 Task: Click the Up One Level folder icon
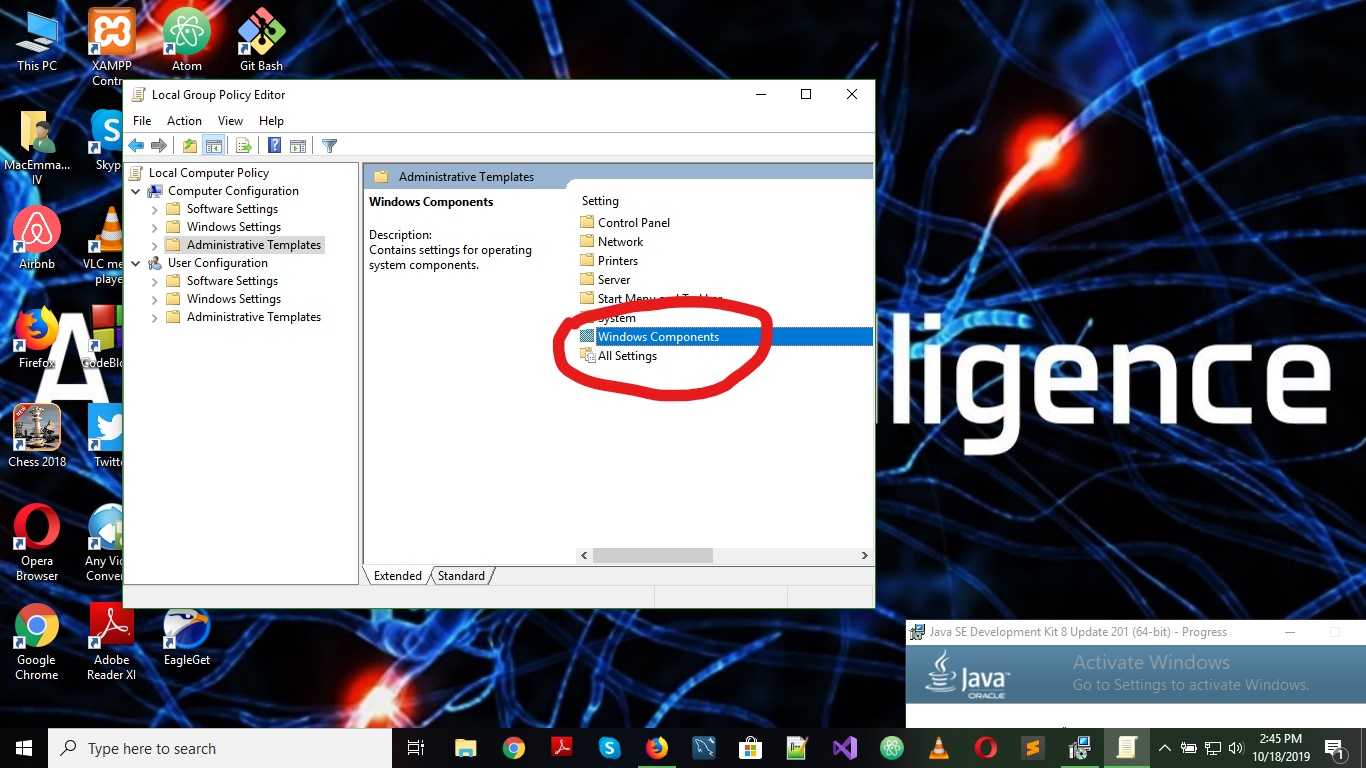[x=190, y=146]
